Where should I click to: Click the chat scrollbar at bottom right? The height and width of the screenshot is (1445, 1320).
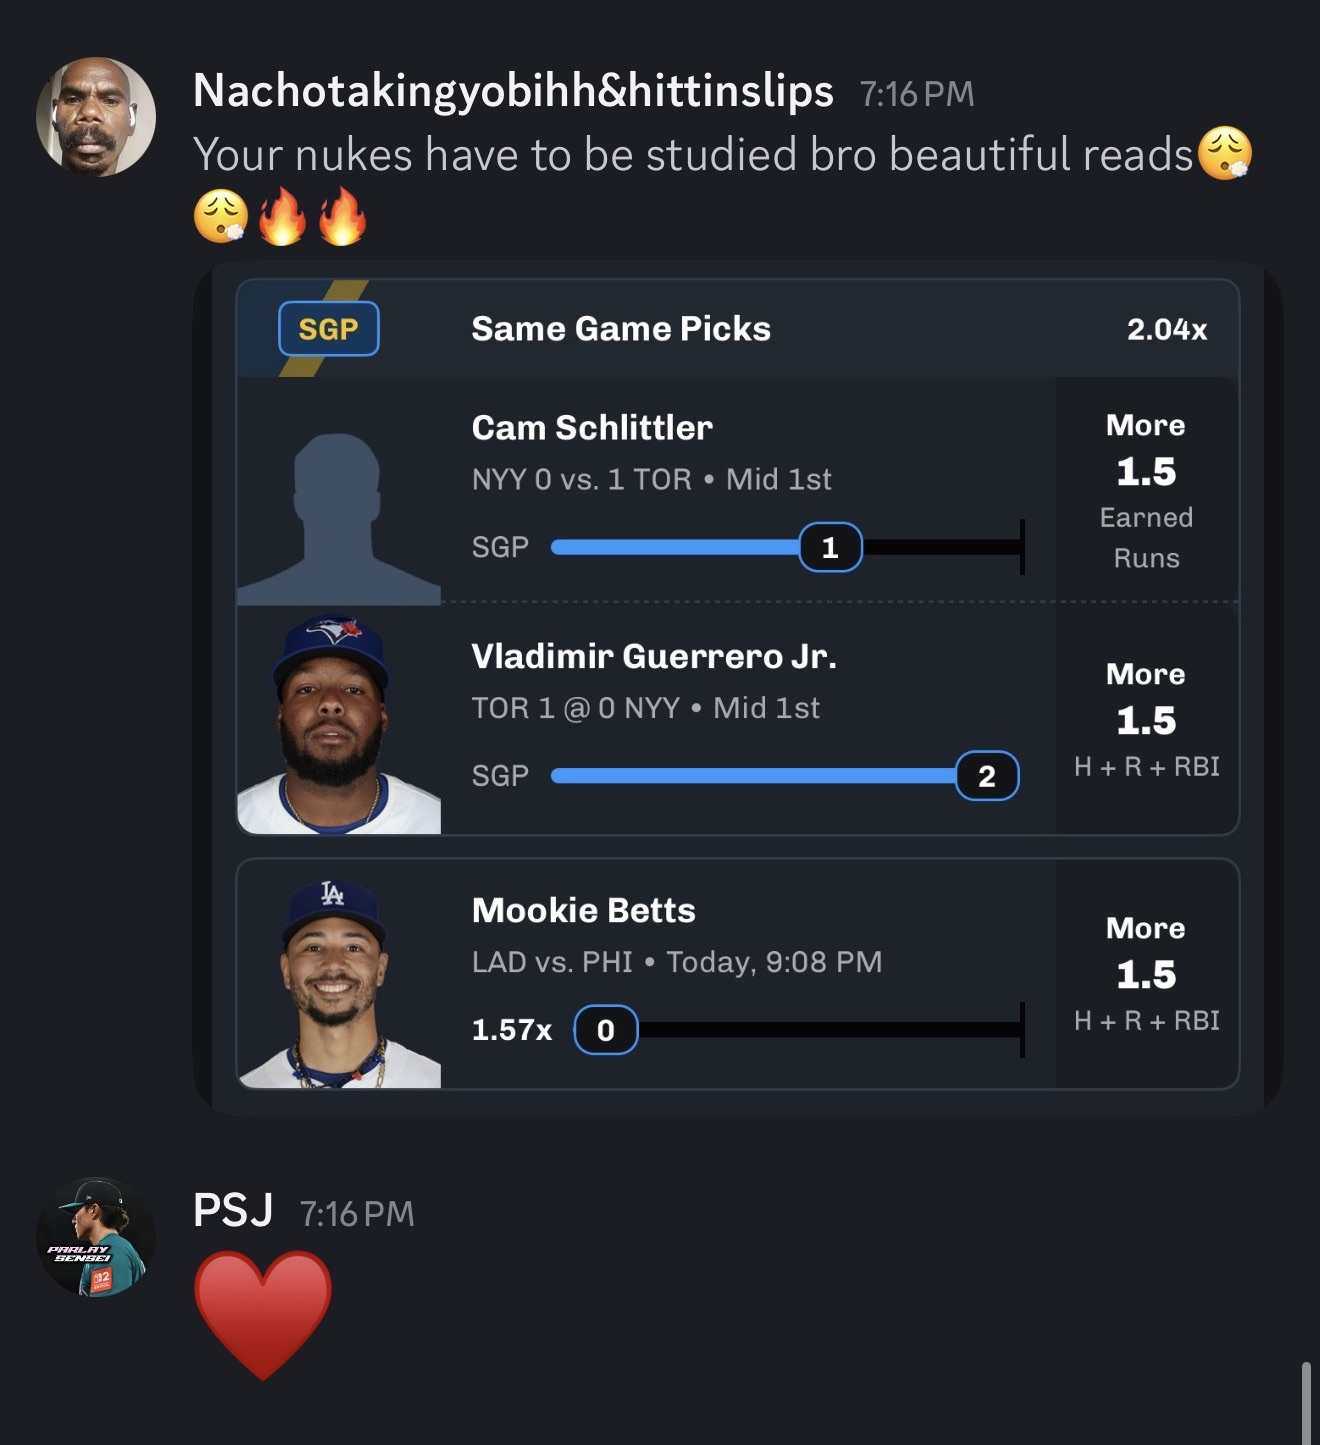point(1305,1402)
